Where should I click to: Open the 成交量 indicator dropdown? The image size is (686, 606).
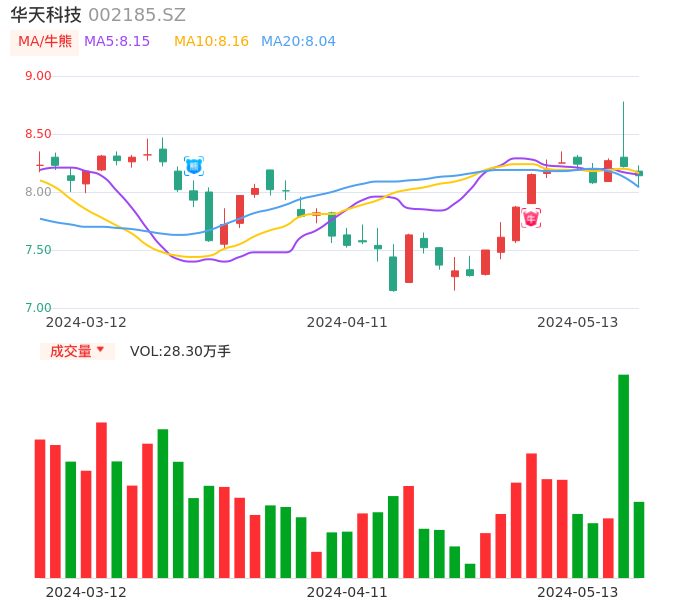pos(77,351)
